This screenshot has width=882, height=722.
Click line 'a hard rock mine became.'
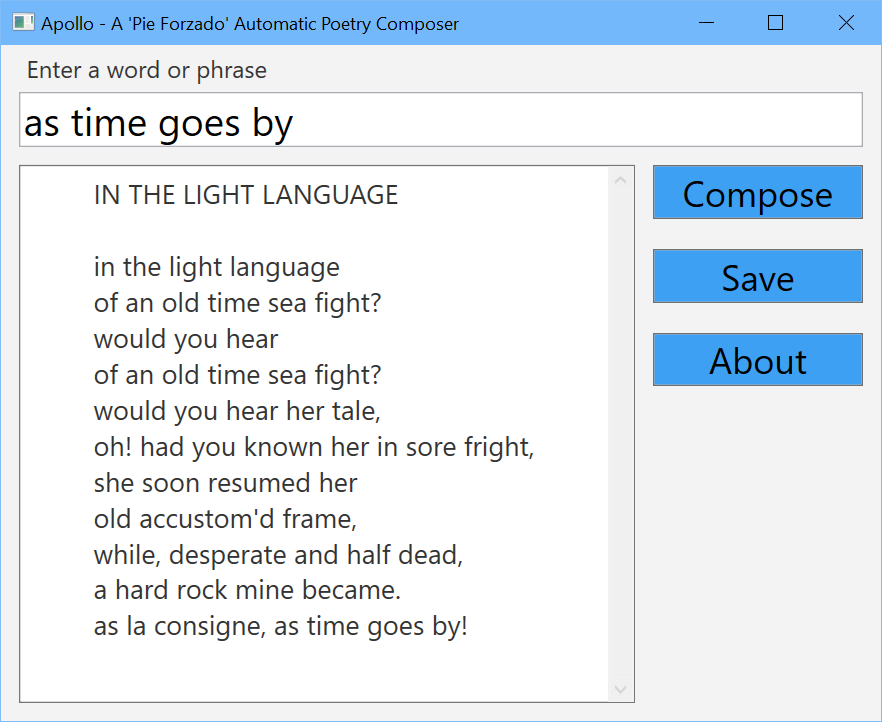[x=247, y=590]
